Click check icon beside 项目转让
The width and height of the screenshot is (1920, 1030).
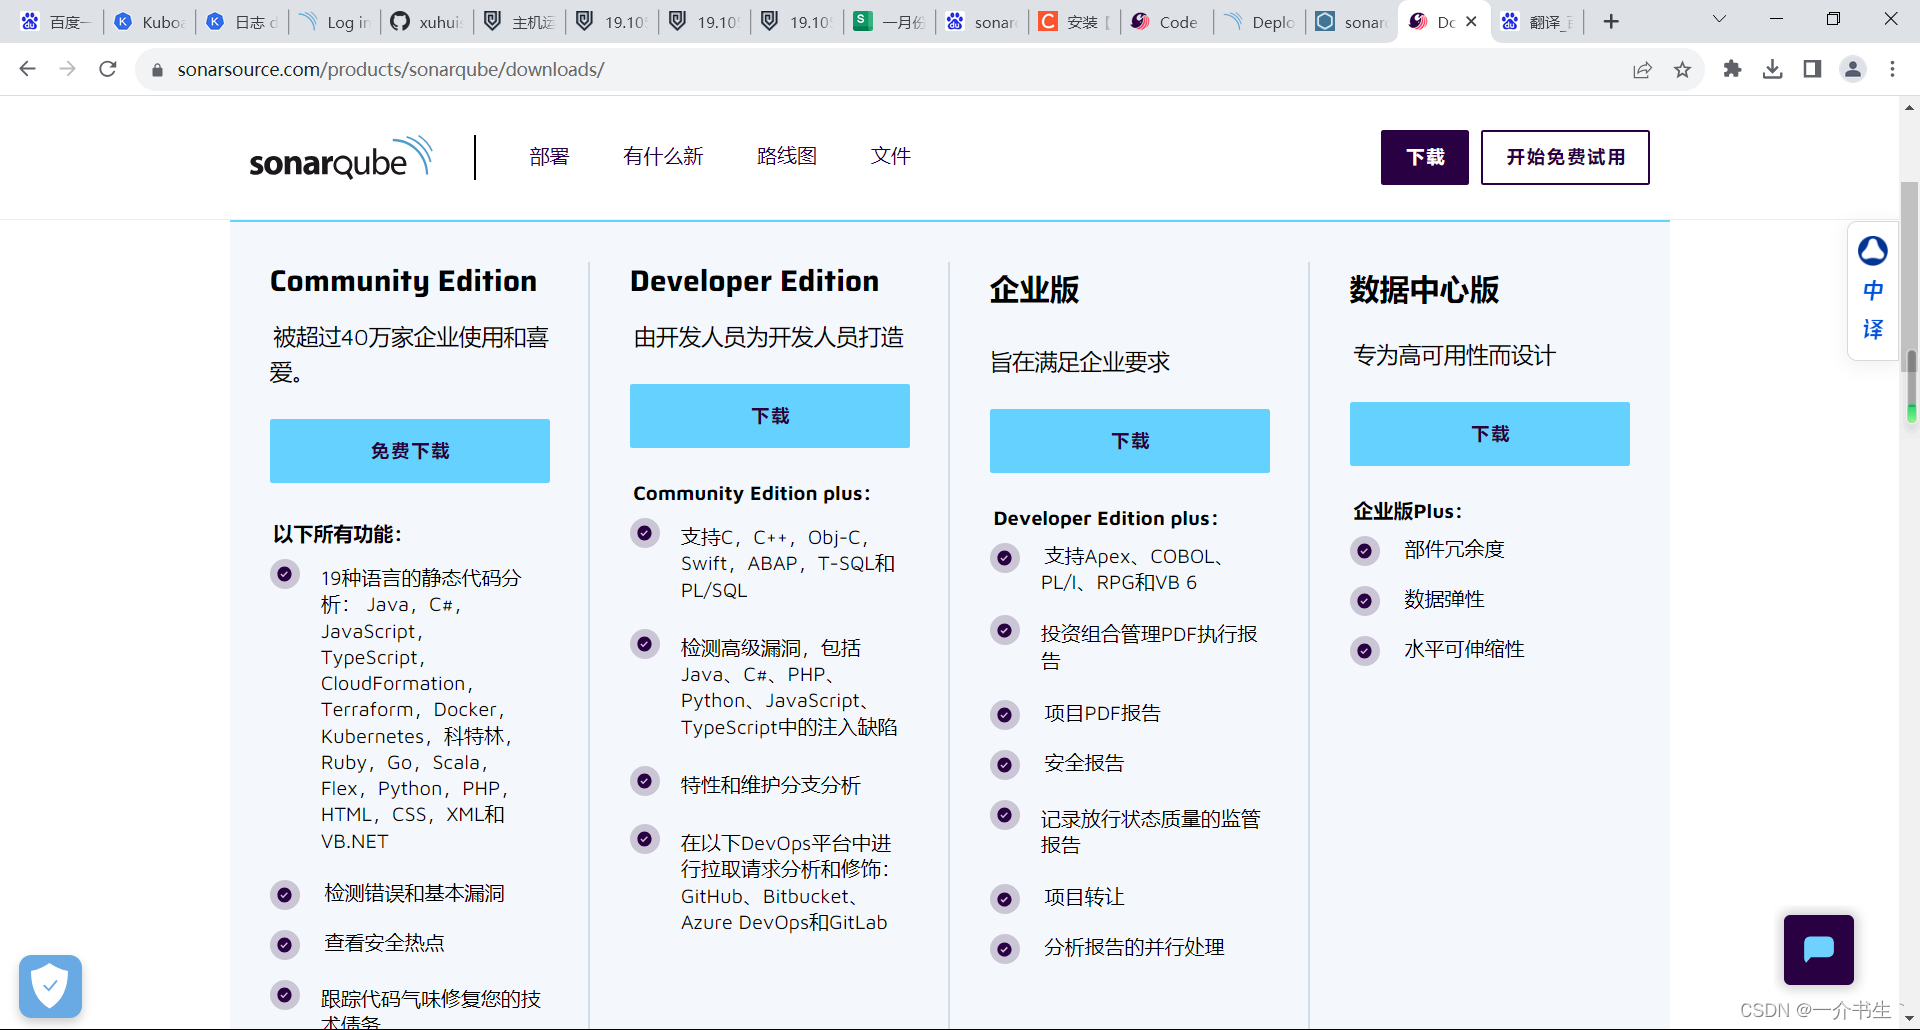pos(1005,898)
